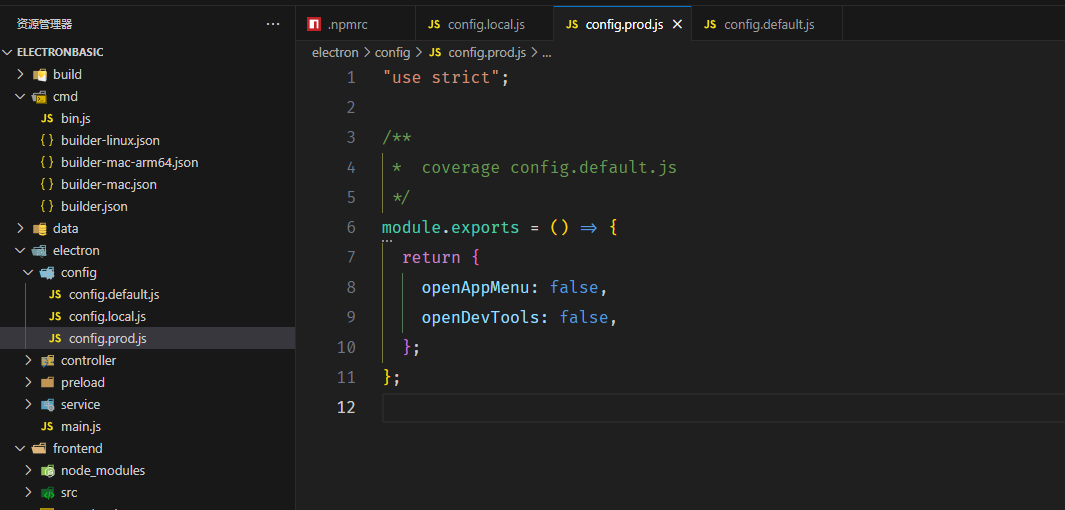1065x510 pixels.
Task: Open builder.json file
Action: (94, 206)
